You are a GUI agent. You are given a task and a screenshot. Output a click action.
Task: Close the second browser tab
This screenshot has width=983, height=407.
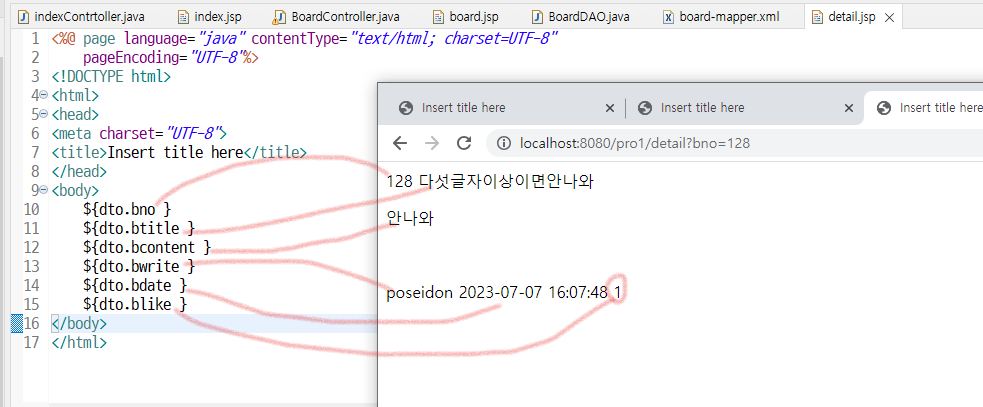tap(849, 108)
